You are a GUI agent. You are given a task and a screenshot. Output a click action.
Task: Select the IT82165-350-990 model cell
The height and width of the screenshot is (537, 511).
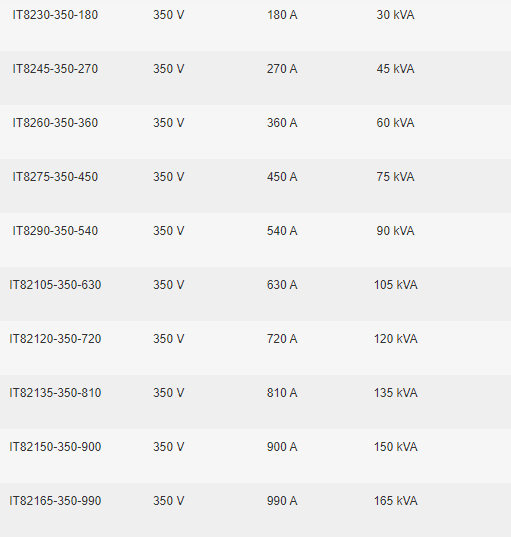(x=55, y=501)
